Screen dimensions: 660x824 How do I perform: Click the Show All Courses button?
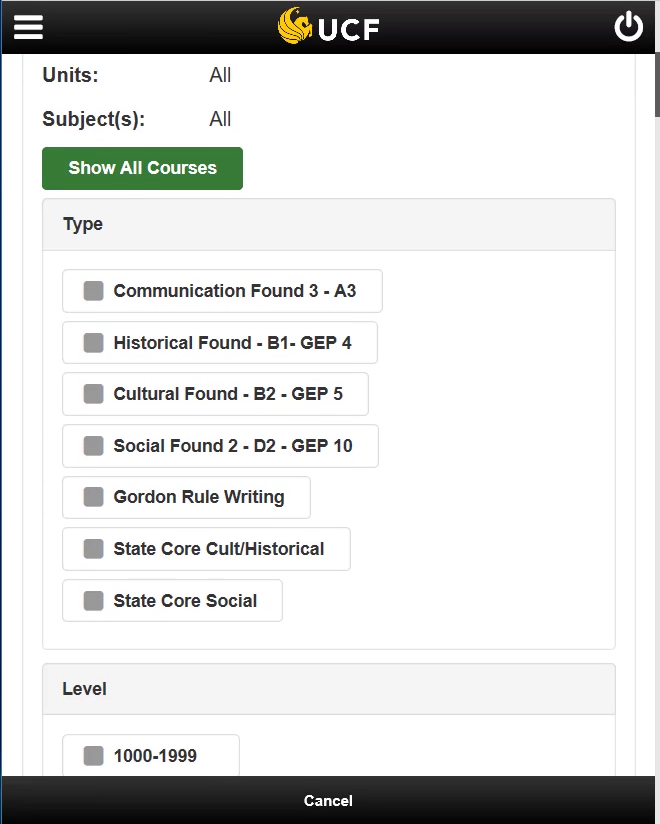click(x=142, y=168)
